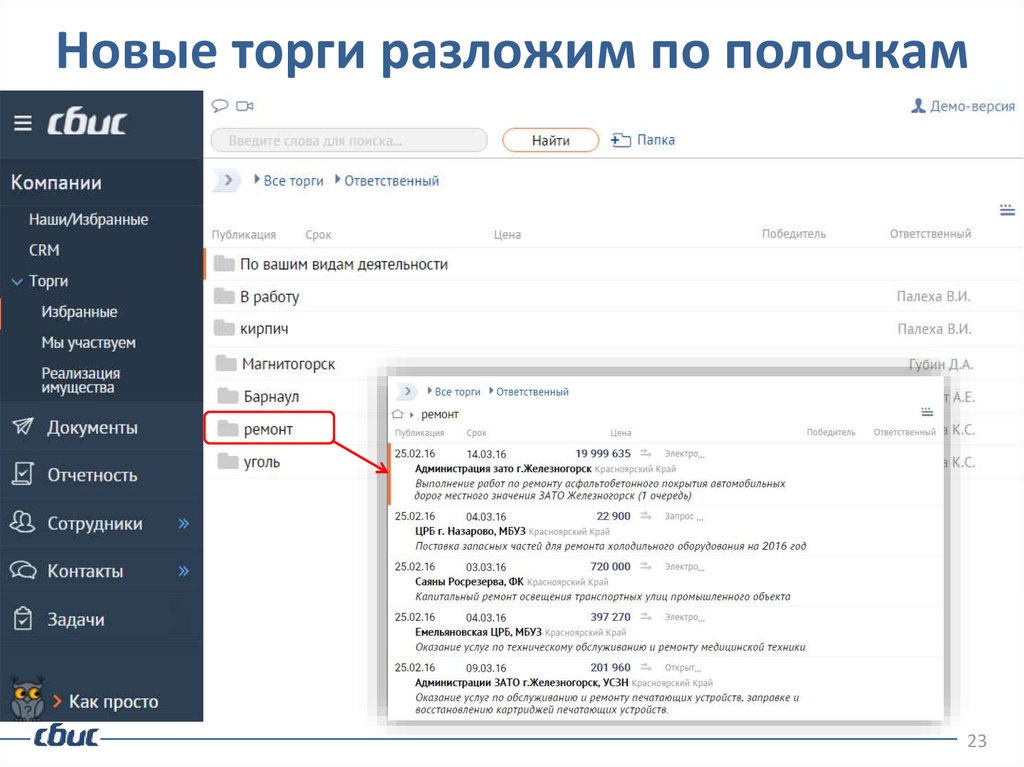Click the home icon in ремонт breadcrumb

click(x=398, y=414)
